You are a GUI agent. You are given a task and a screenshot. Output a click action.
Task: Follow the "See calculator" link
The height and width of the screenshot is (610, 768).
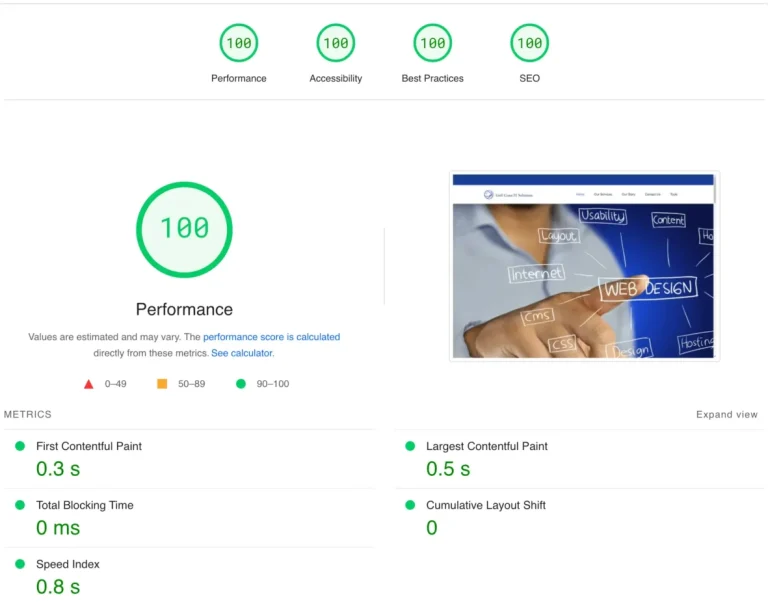[241, 353]
